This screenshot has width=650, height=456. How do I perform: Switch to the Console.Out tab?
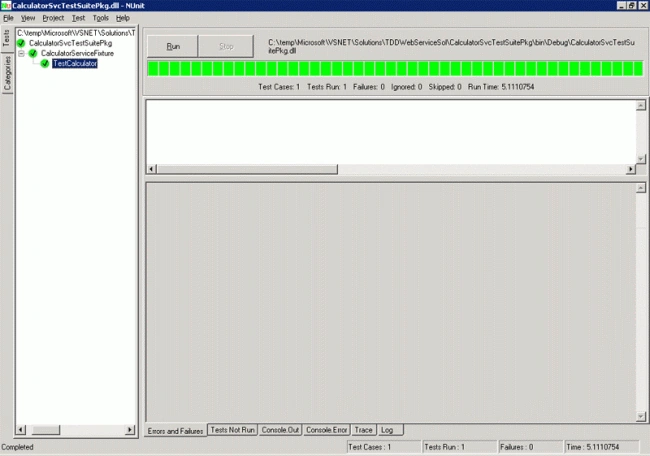280,430
